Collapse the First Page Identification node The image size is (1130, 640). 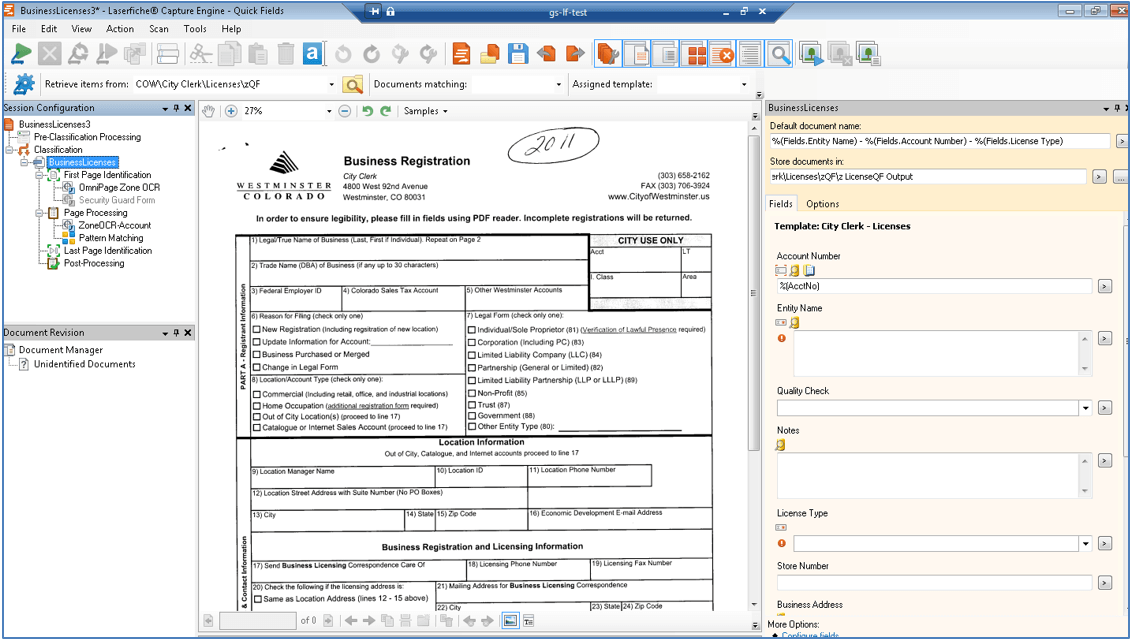39,175
